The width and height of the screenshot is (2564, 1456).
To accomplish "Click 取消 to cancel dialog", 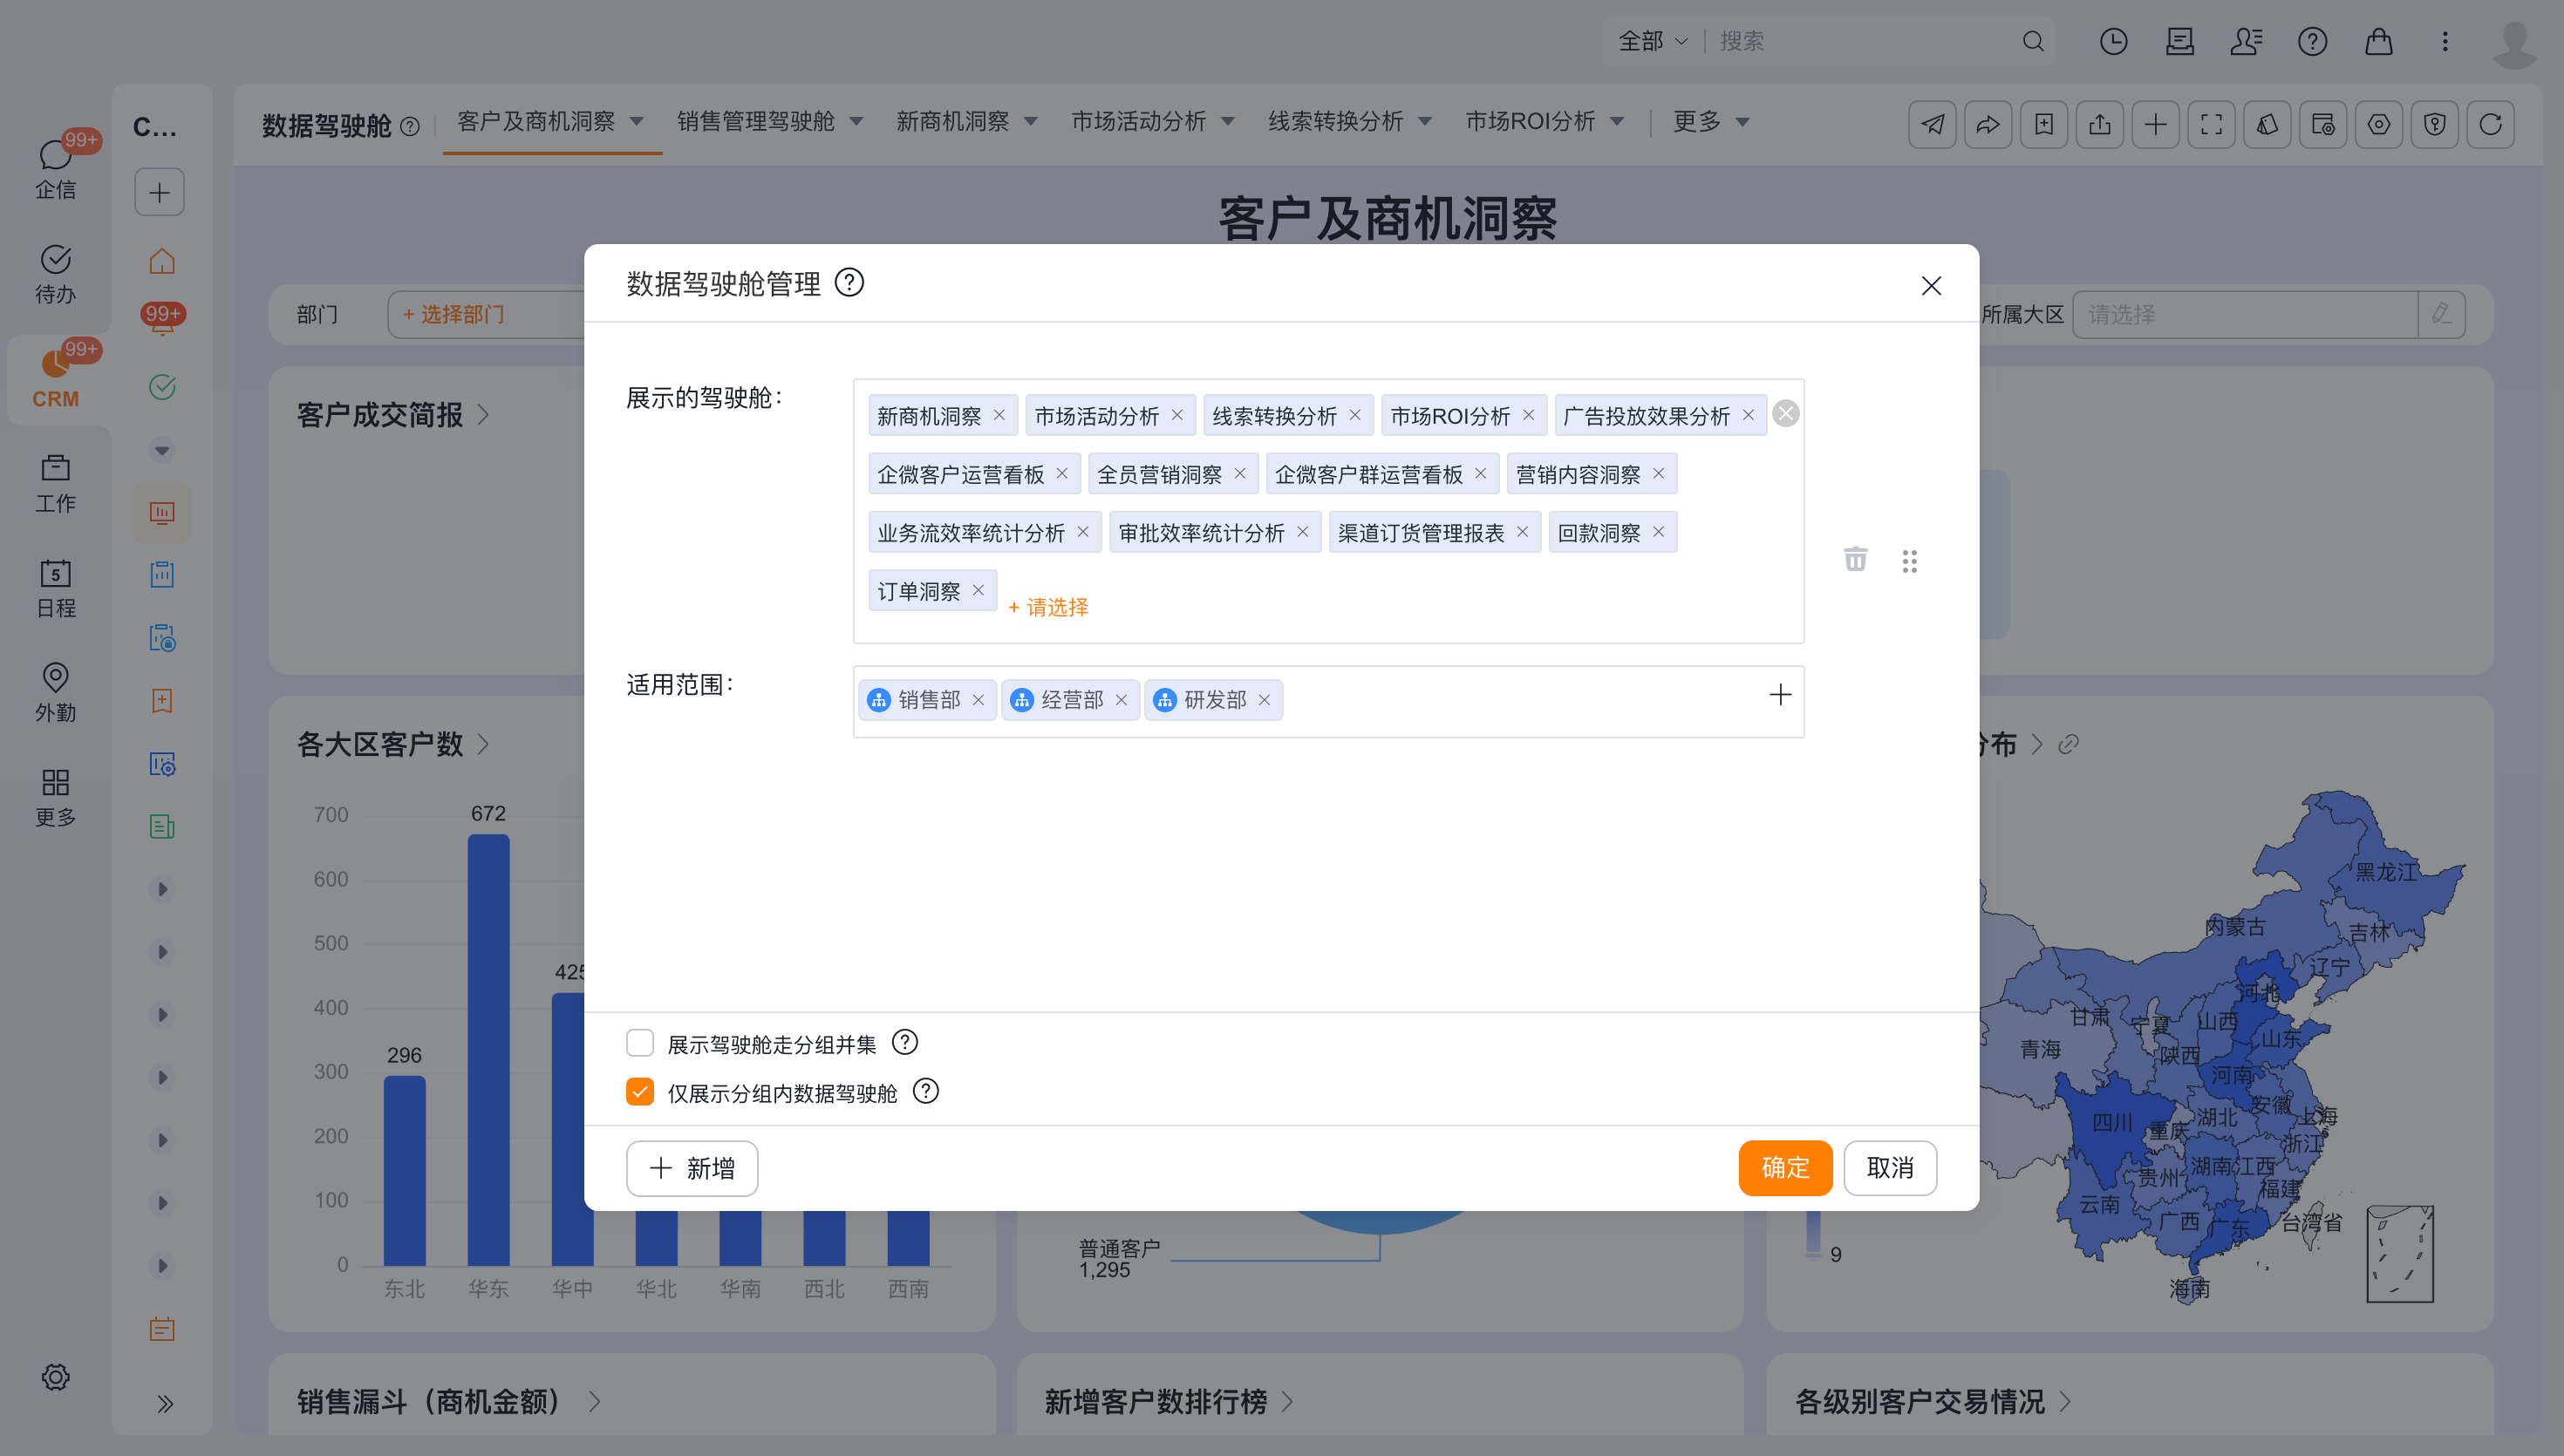I will point(1890,1168).
